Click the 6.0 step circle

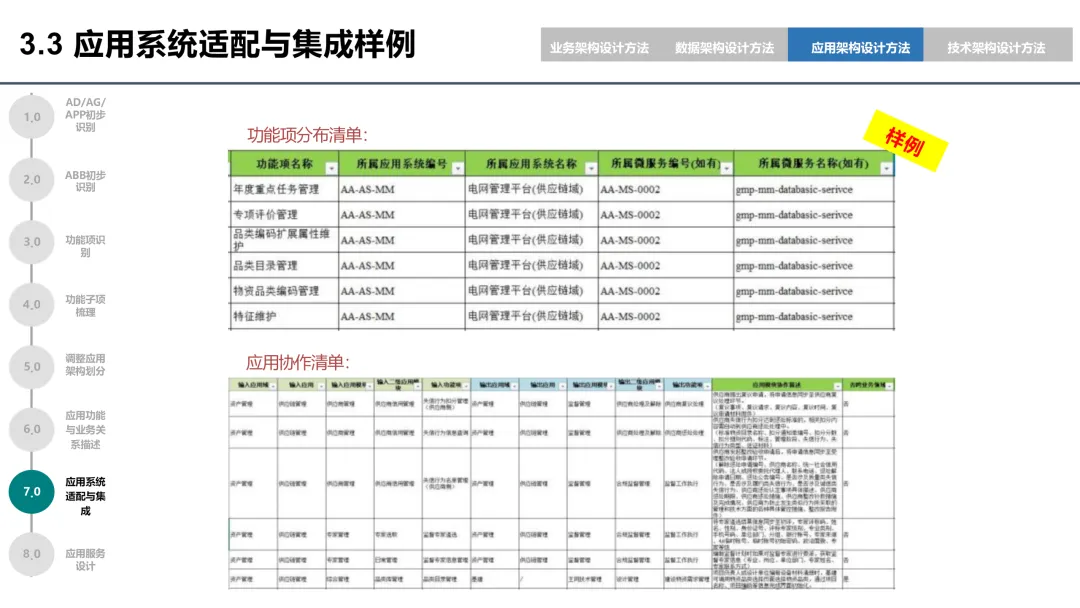point(32,429)
